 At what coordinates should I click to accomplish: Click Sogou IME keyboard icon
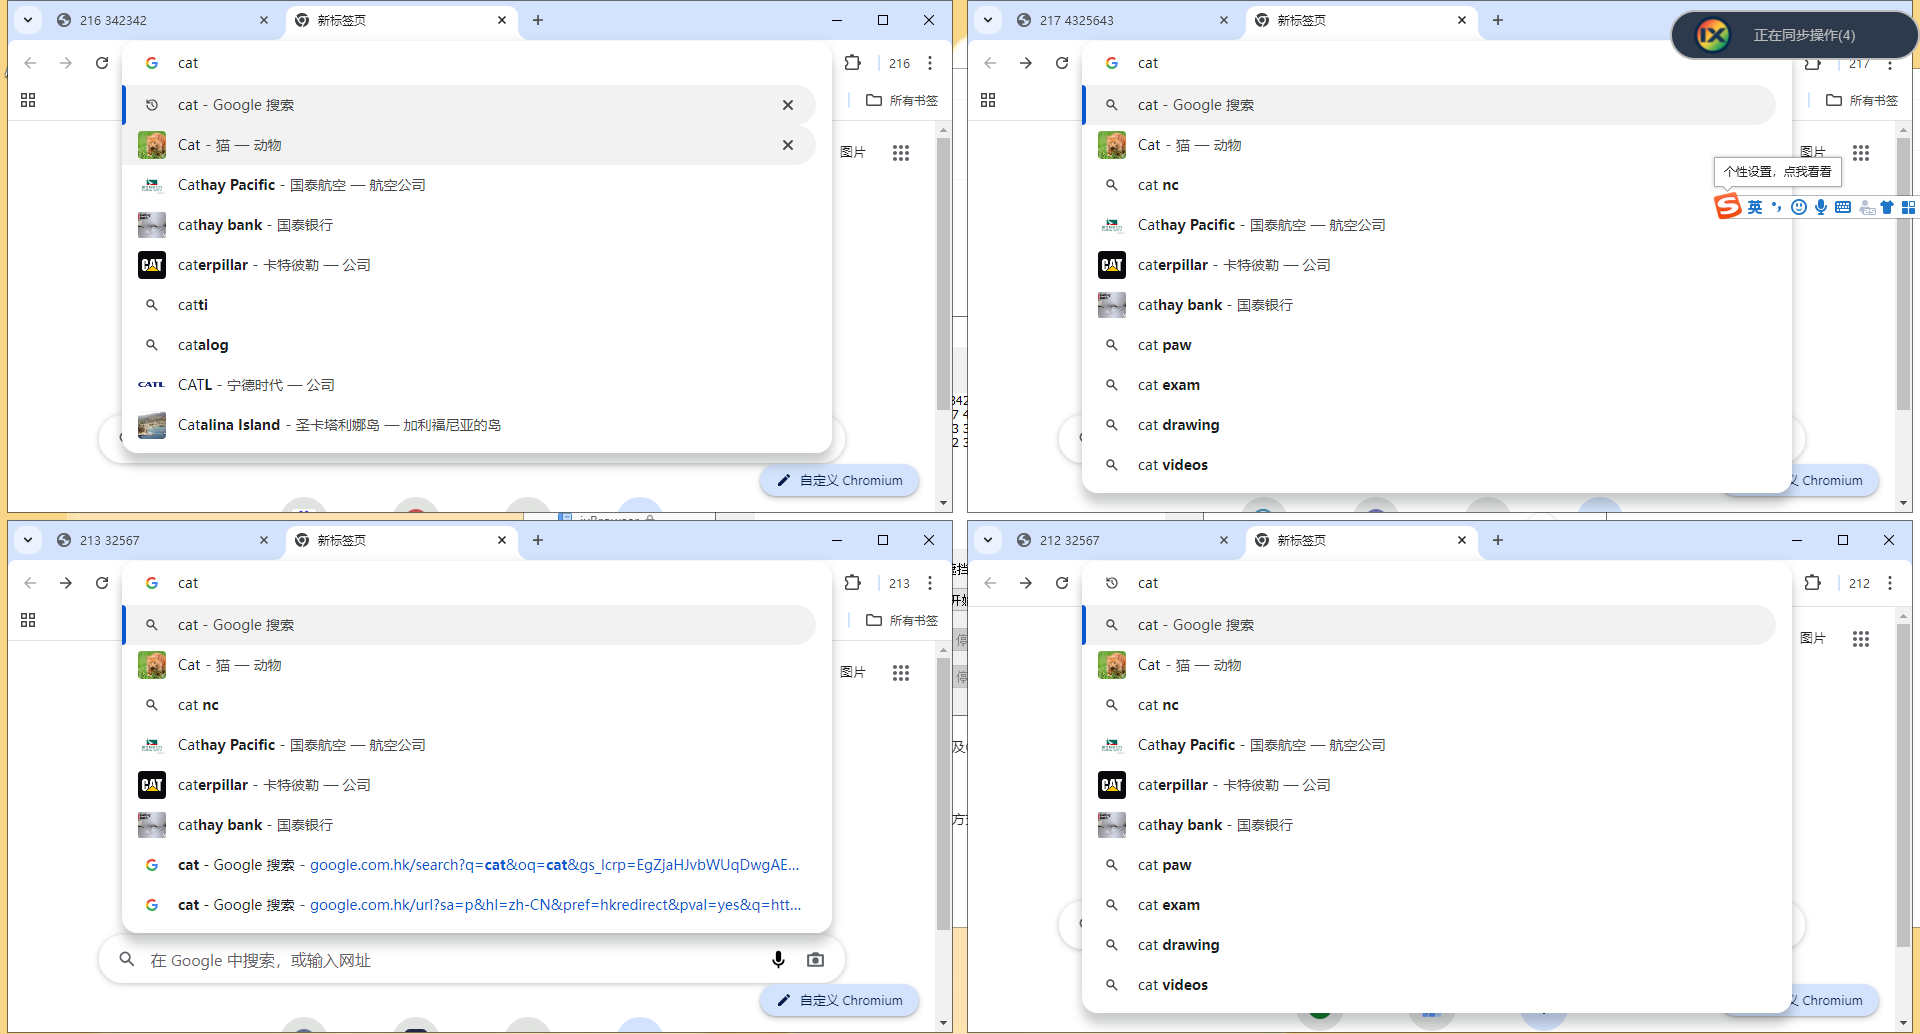pyautogui.click(x=1843, y=207)
